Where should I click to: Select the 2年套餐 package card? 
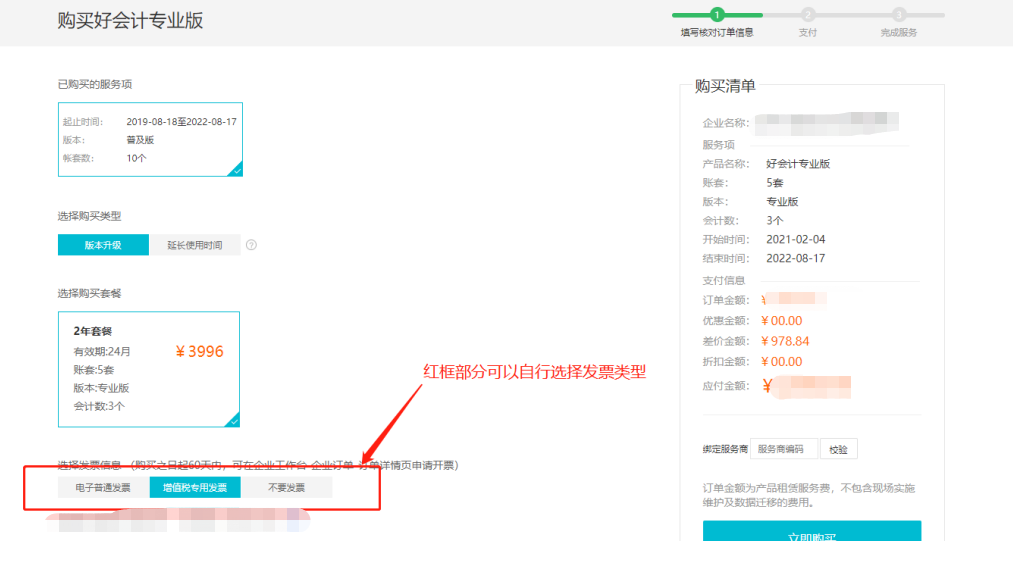[149, 368]
